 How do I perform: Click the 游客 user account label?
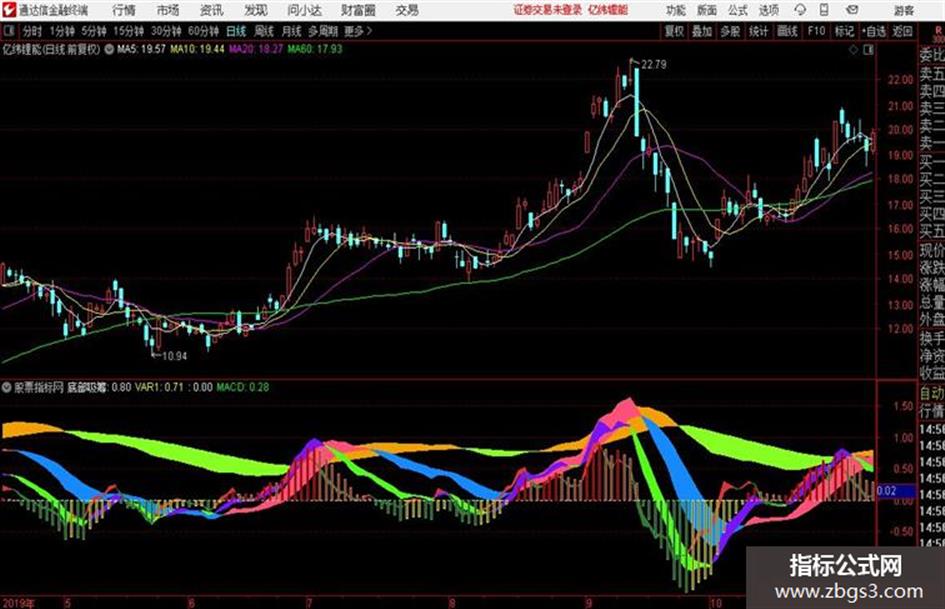903,10
